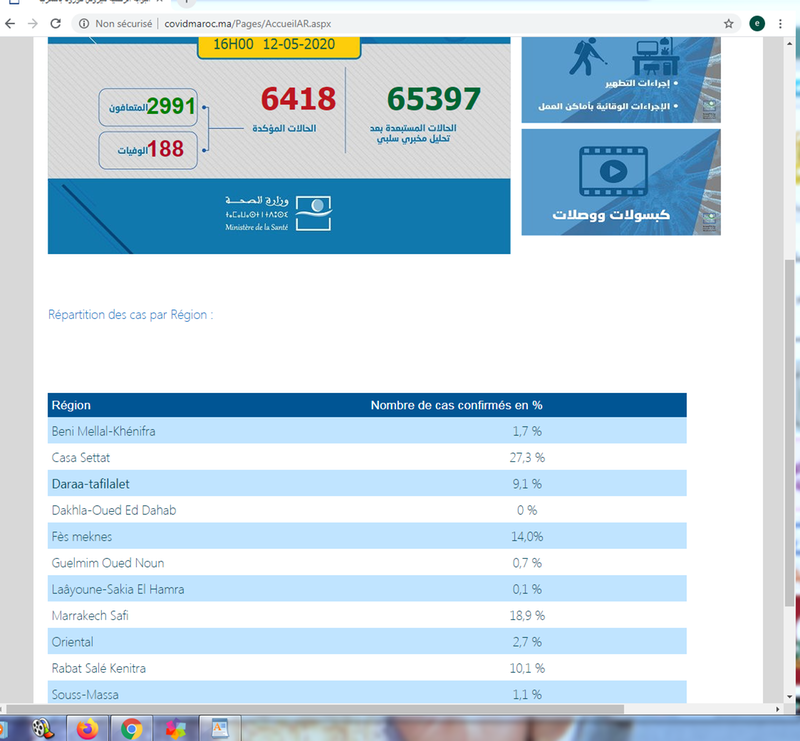Click the vertical page scrollbar
This screenshot has height=741, width=800.
[x=792, y=400]
